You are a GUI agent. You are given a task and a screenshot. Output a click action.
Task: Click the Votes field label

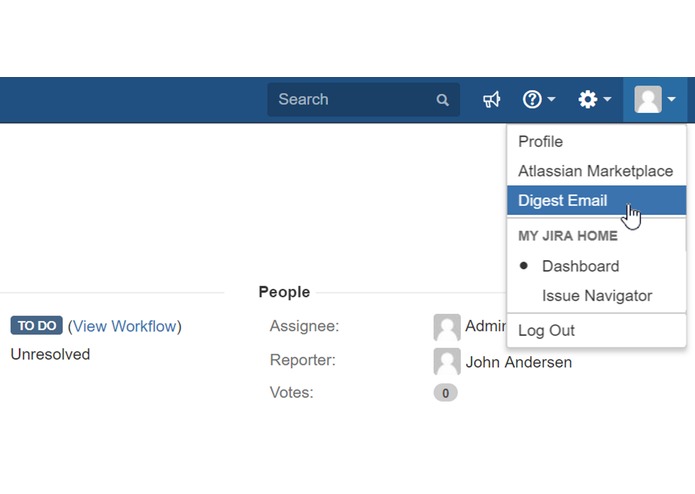[292, 393]
